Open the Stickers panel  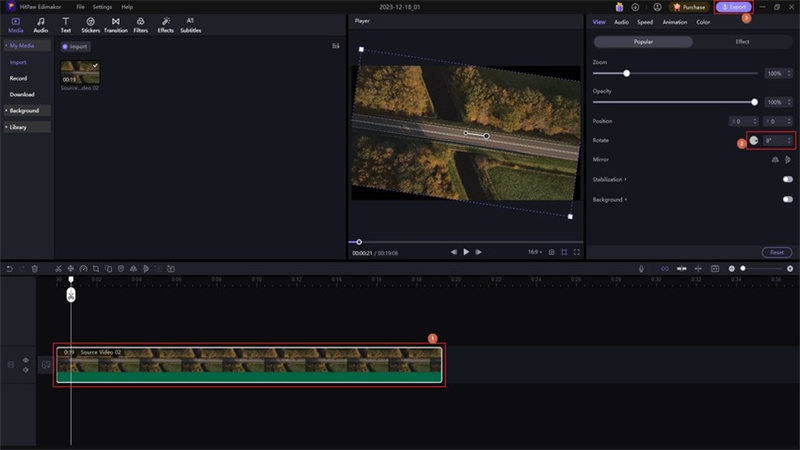click(90, 25)
